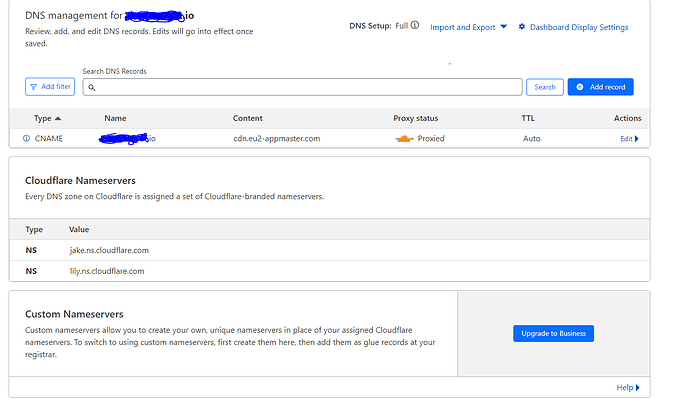This screenshot has height=410, width=690.
Task: Select the Auto TTL value
Action: click(x=532, y=139)
